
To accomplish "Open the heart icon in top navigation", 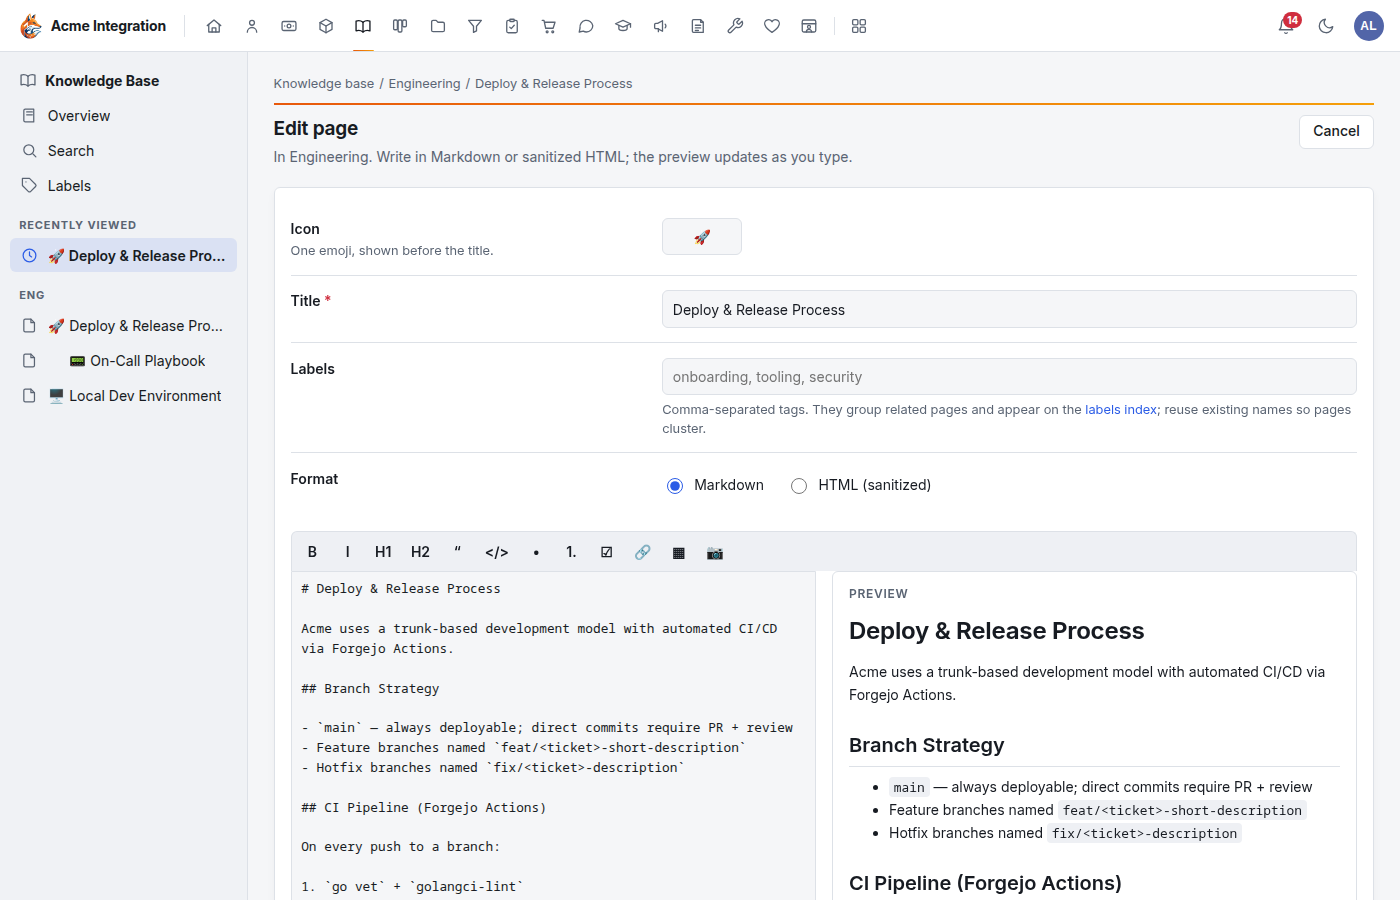I will tap(772, 26).
